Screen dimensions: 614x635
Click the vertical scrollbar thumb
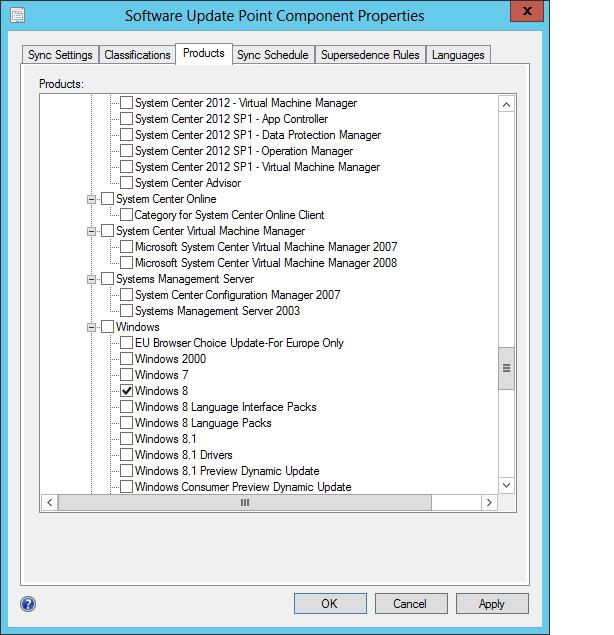tap(506, 368)
